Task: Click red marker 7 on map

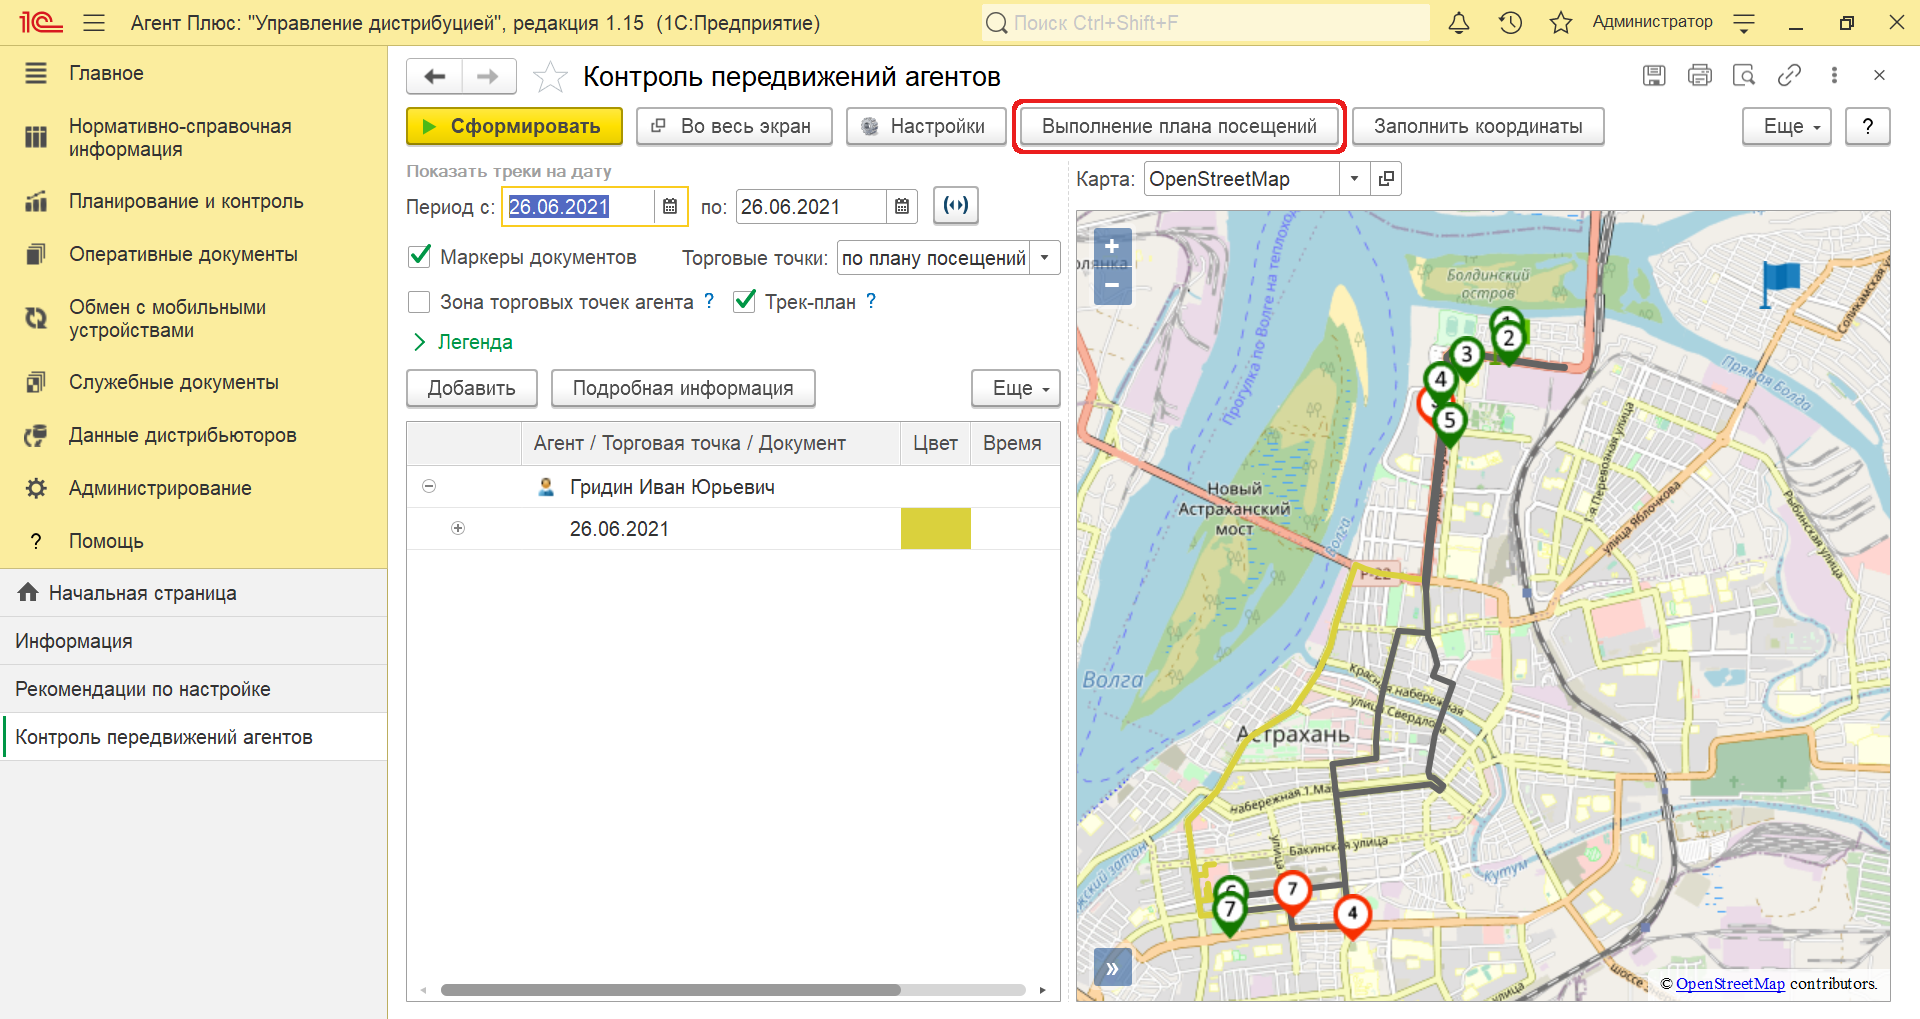Action: (x=1292, y=892)
